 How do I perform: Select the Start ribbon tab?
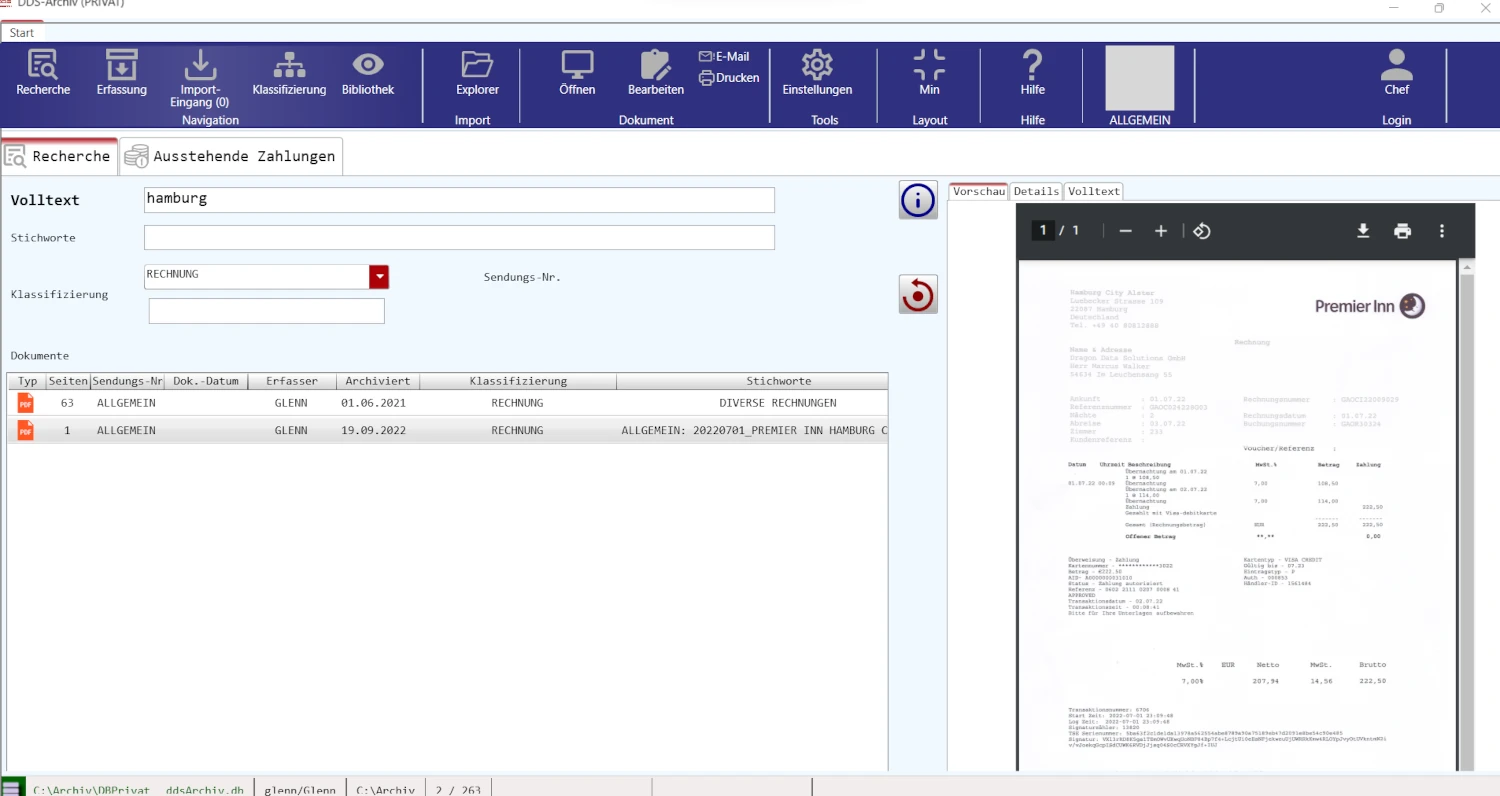22,33
